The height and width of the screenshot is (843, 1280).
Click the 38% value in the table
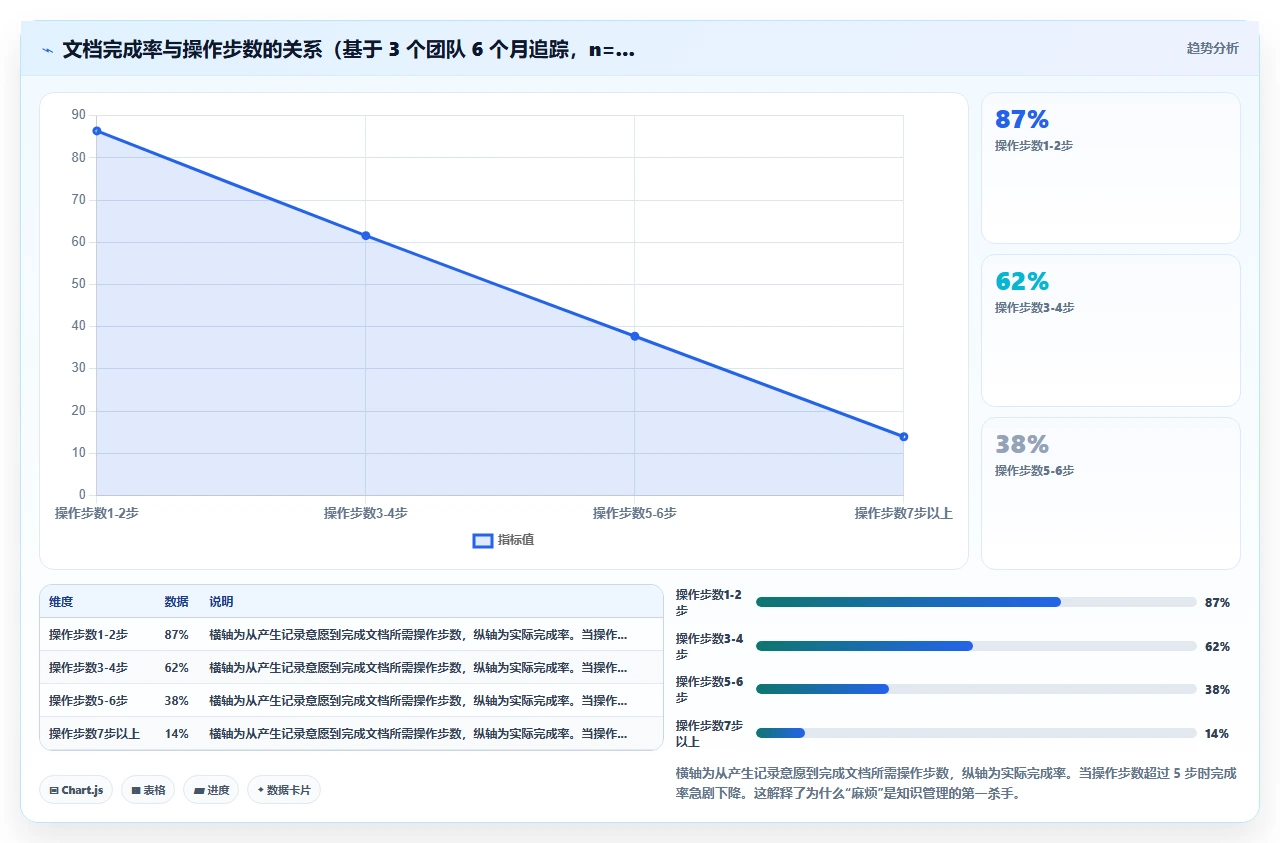[x=176, y=701]
